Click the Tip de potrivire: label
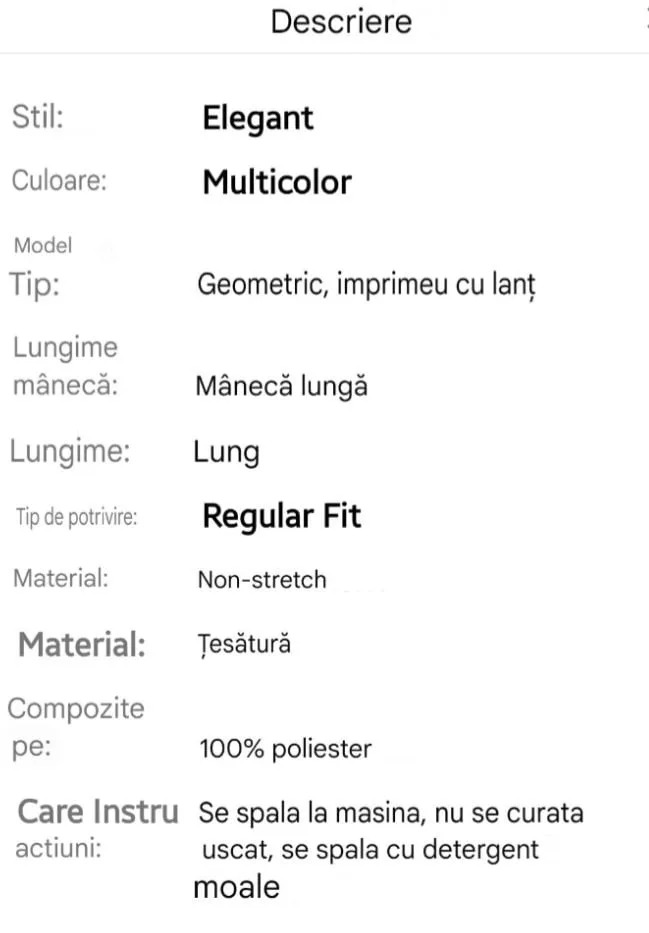The image size is (649, 933). (x=76, y=517)
